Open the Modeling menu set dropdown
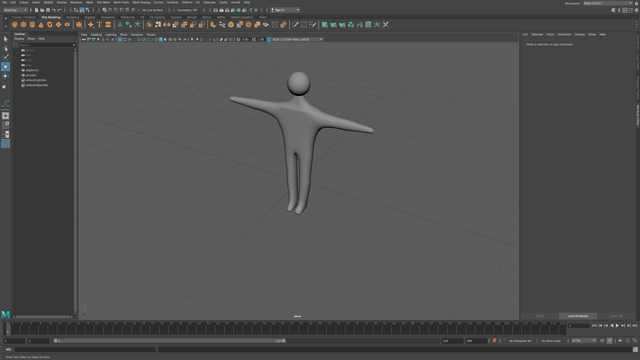Viewport: 640px width, 360px height. tap(15, 10)
